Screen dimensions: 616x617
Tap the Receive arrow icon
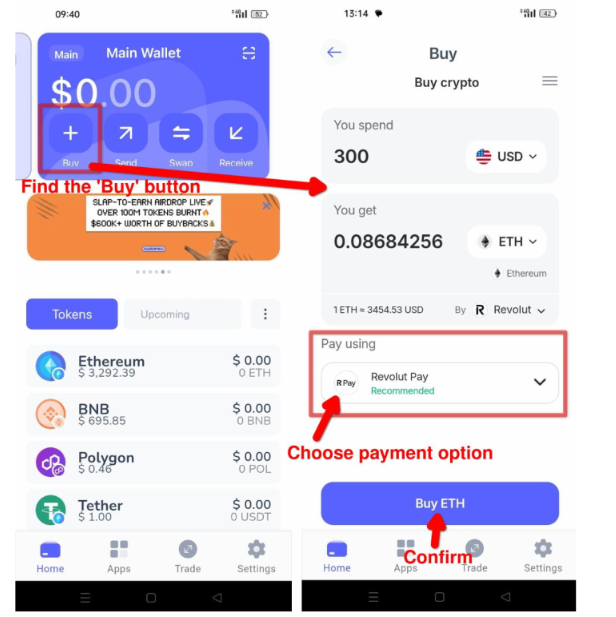(236, 133)
